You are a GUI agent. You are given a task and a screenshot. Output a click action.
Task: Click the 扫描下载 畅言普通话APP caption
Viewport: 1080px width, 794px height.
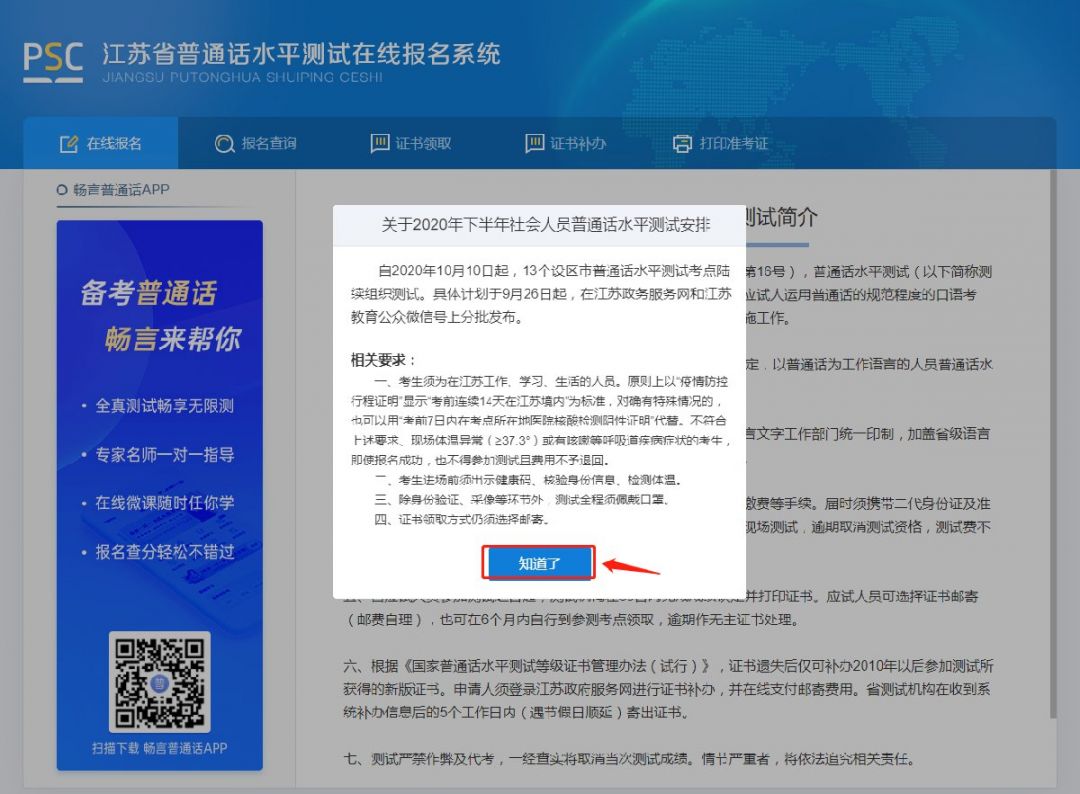coord(160,749)
